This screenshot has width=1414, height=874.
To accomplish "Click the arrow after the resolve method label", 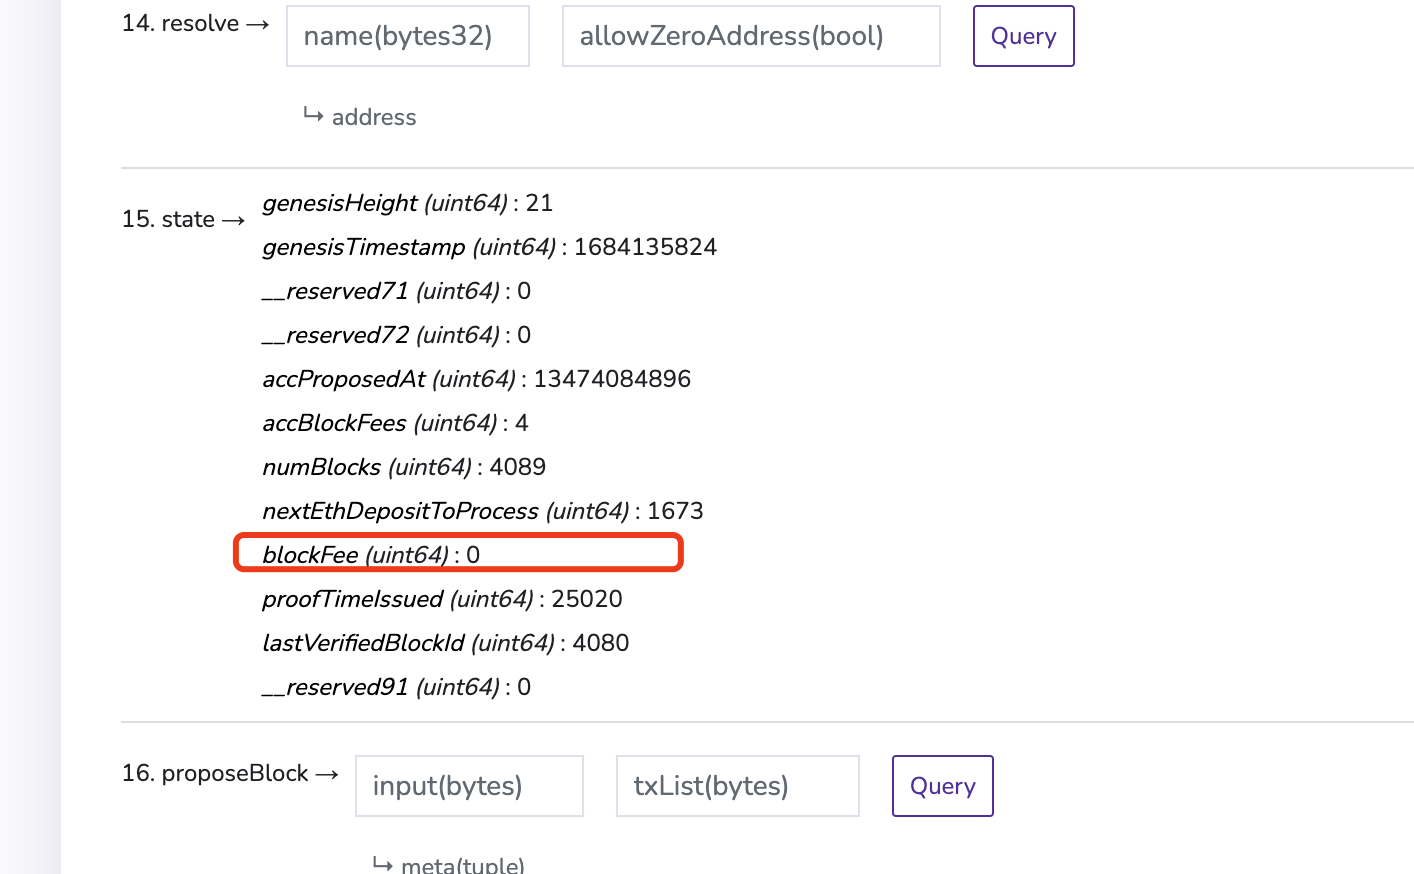I will (x=258, y=24).
